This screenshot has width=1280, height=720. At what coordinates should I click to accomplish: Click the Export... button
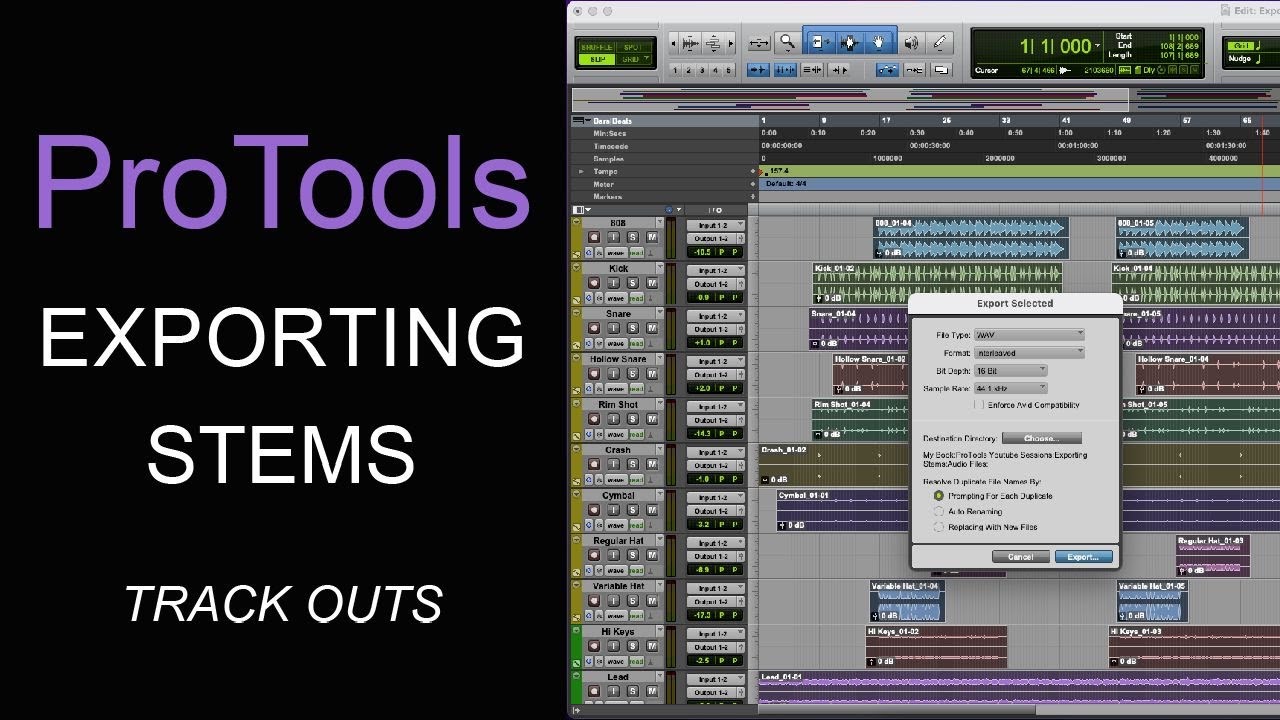click(x=1083, y=557)
